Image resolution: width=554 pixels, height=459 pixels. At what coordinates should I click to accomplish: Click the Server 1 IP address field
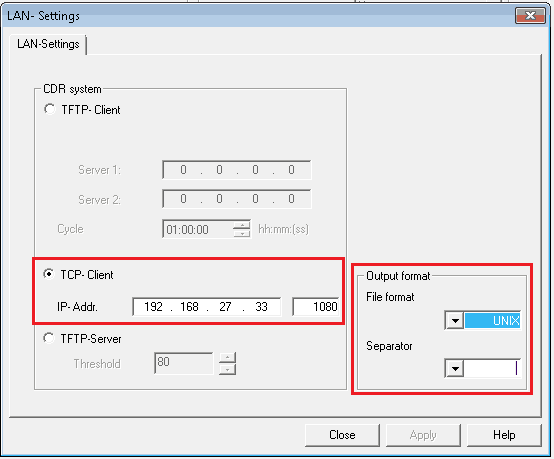point(237,170)
